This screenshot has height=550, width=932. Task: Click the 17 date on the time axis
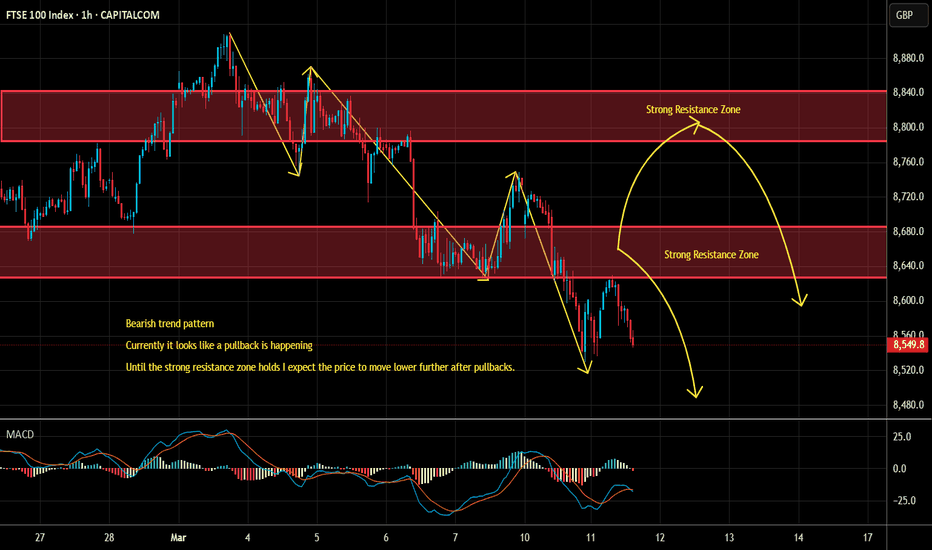[x=868, y=538]
